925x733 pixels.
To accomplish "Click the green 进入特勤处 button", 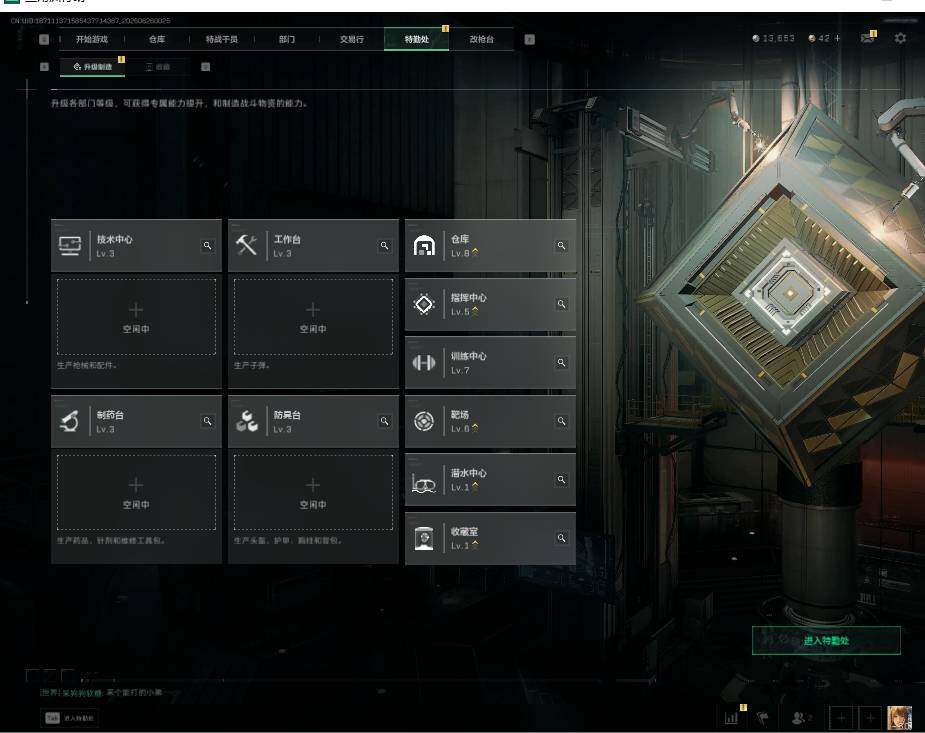I will tap(826, 640).
